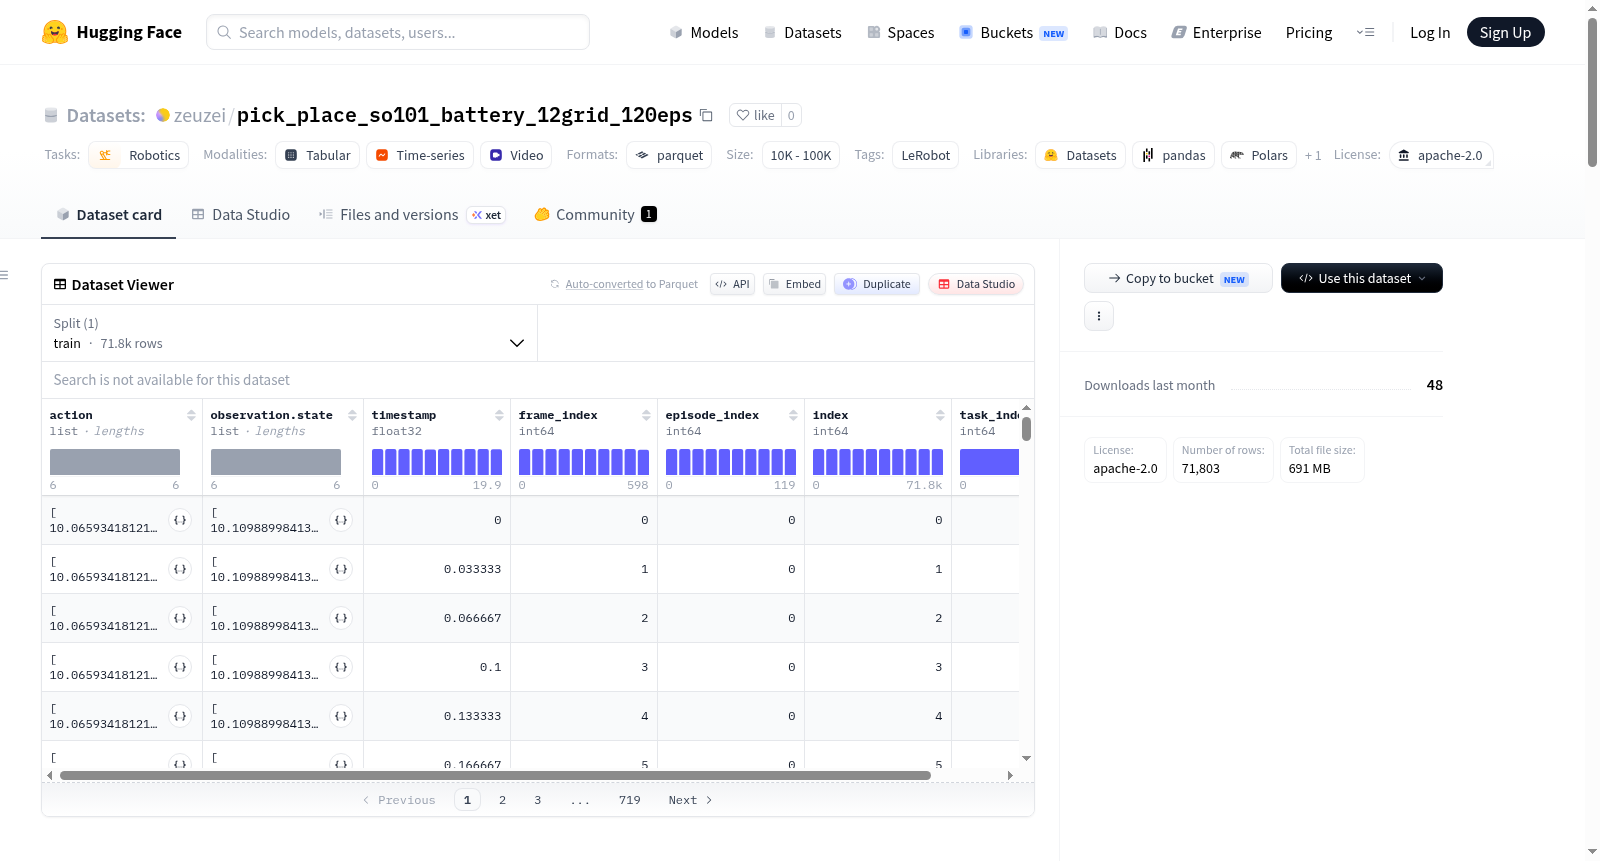Click the episode_index histogram bars
The image size is (1600, 861).
[x=731, y=462]
